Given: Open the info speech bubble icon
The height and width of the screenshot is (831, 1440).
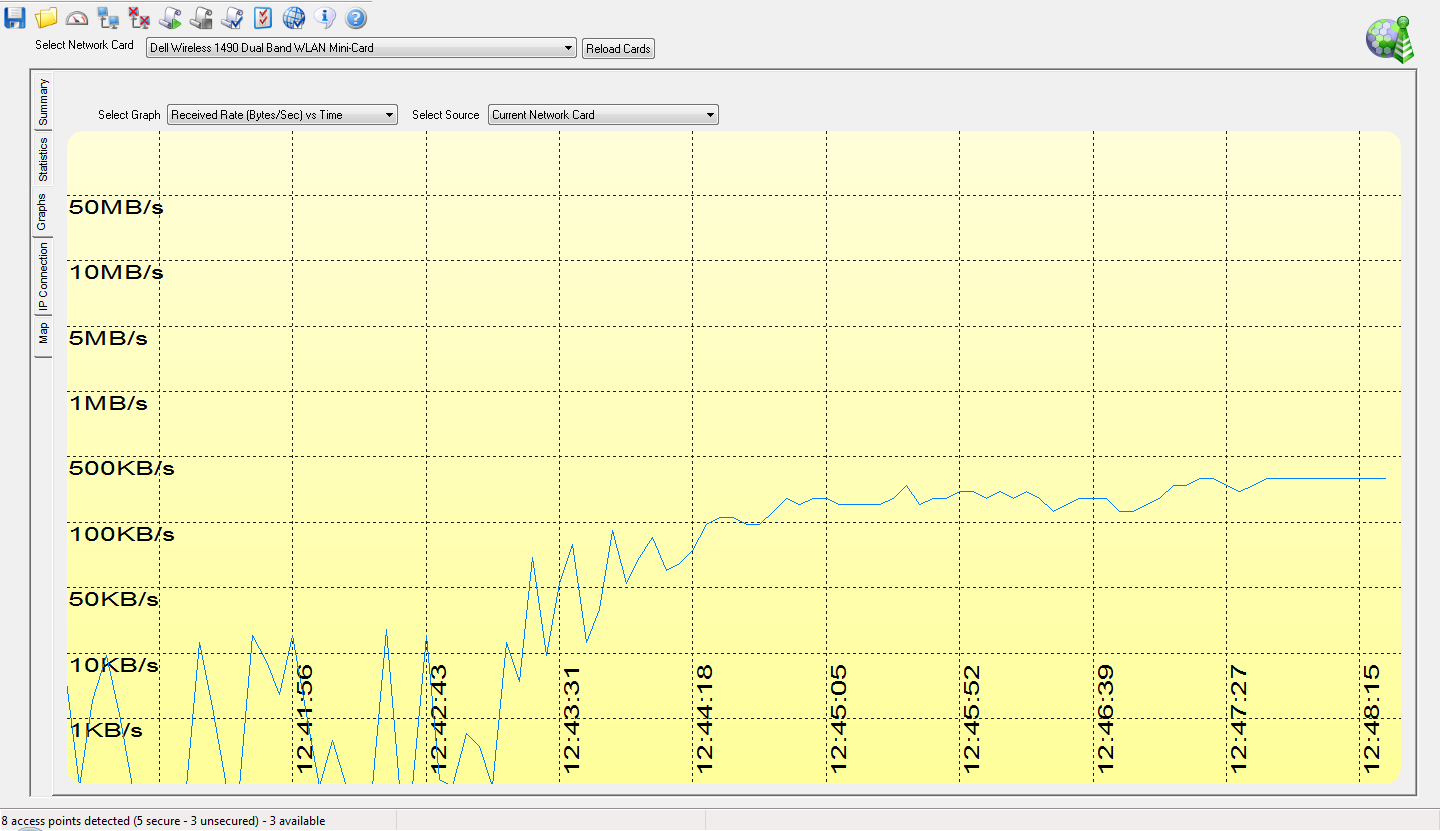Looking at the screenshot, I should [x=324, y=17].
